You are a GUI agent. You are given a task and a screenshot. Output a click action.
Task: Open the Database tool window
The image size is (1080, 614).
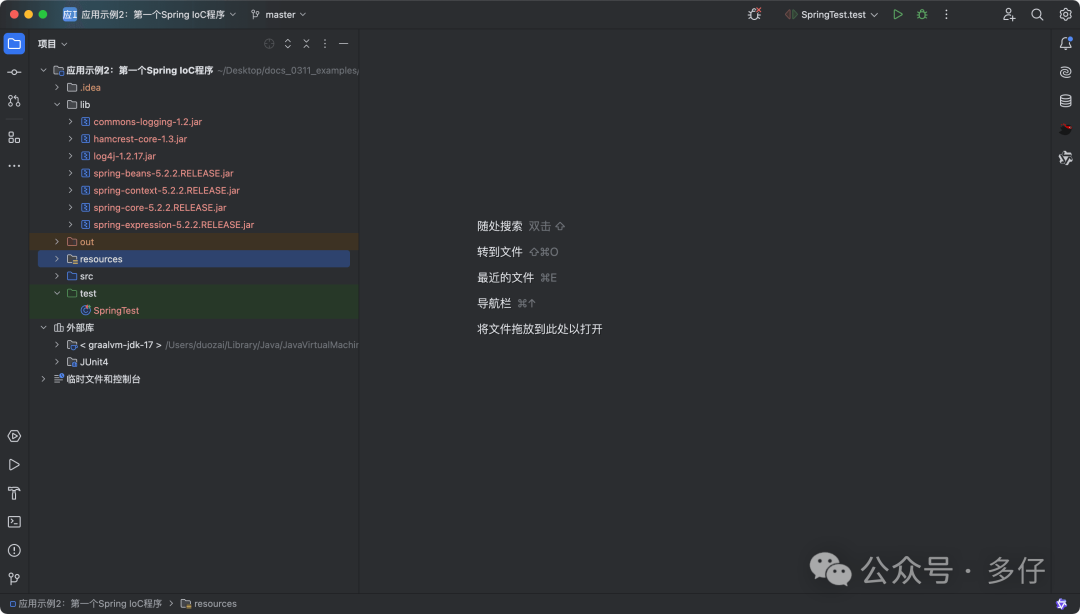click(x=1065, y=101)
